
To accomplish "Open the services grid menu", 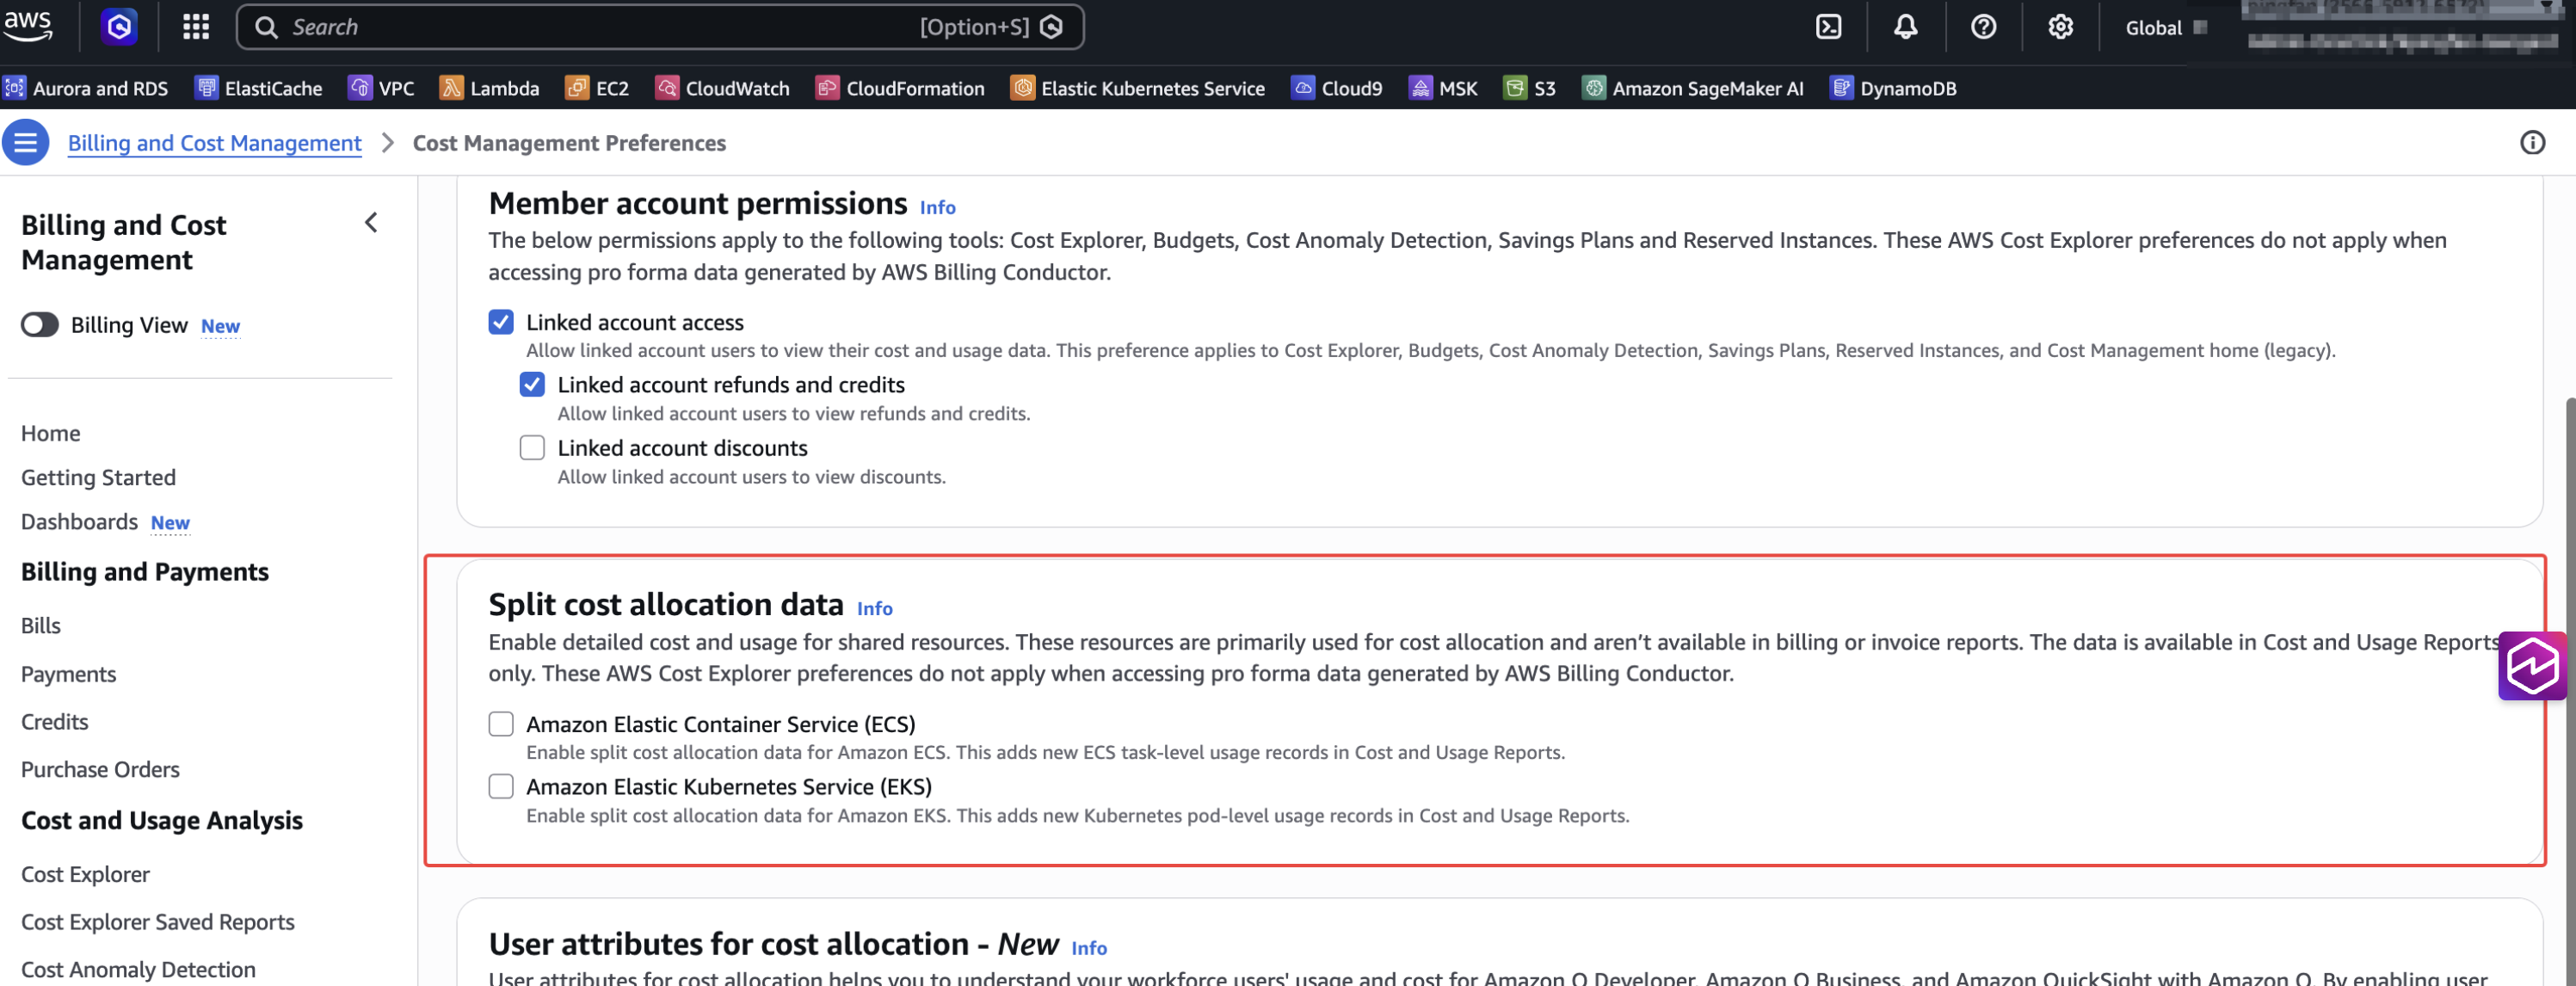I will (x=196, y=27).
